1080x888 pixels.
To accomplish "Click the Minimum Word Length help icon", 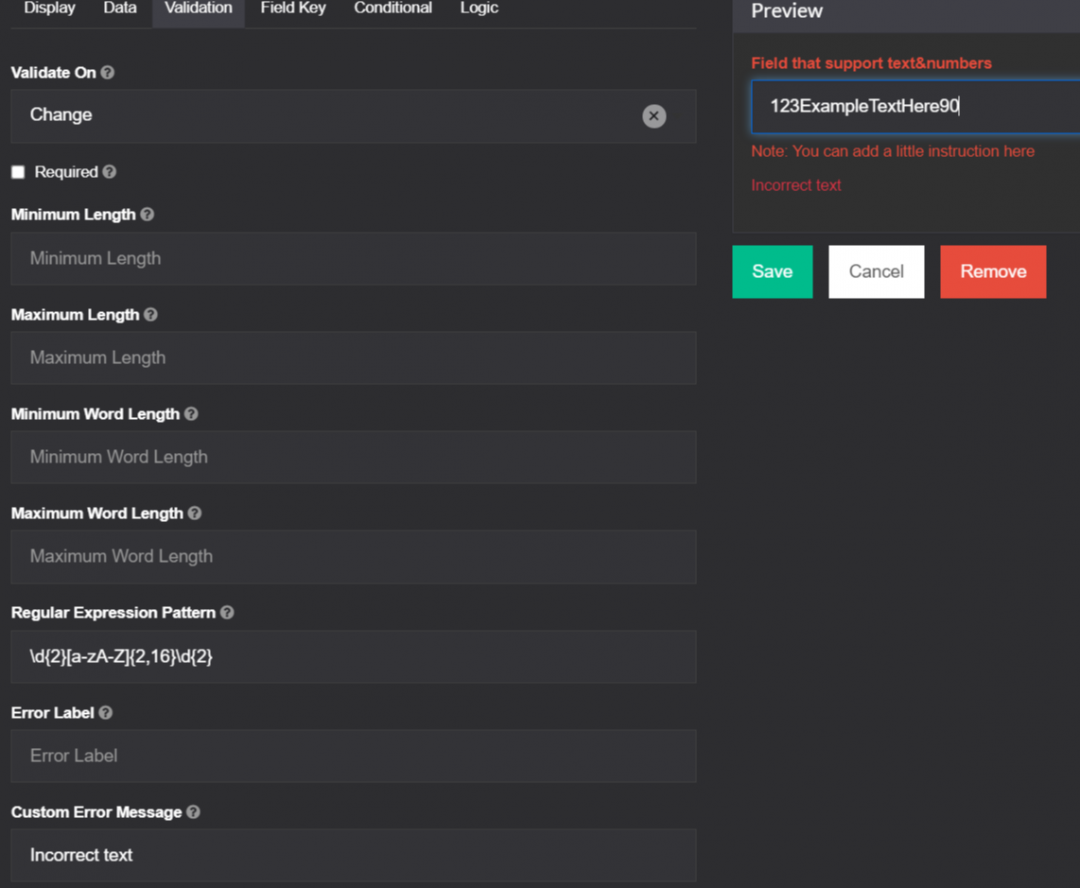I will pos(191,413).
